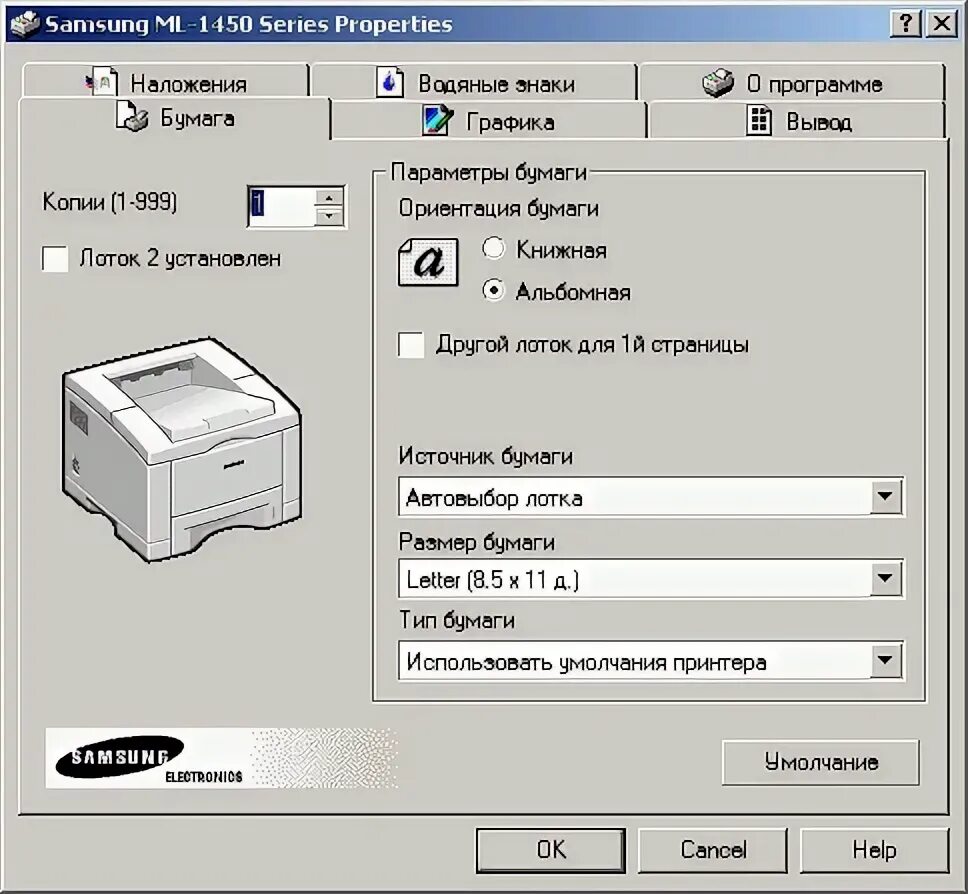Confirm with the OK button
Image resolution: width=968 pixels, height=894 pixels.
551,850
